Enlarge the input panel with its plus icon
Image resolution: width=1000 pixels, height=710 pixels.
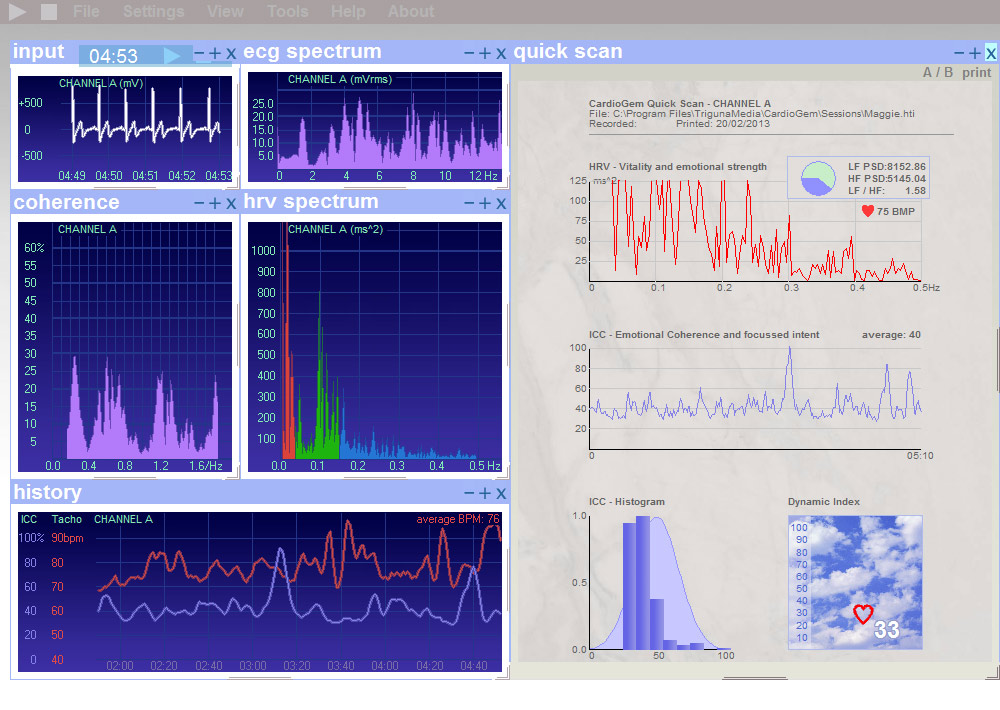pyautogui.click(x=215, y=54)
